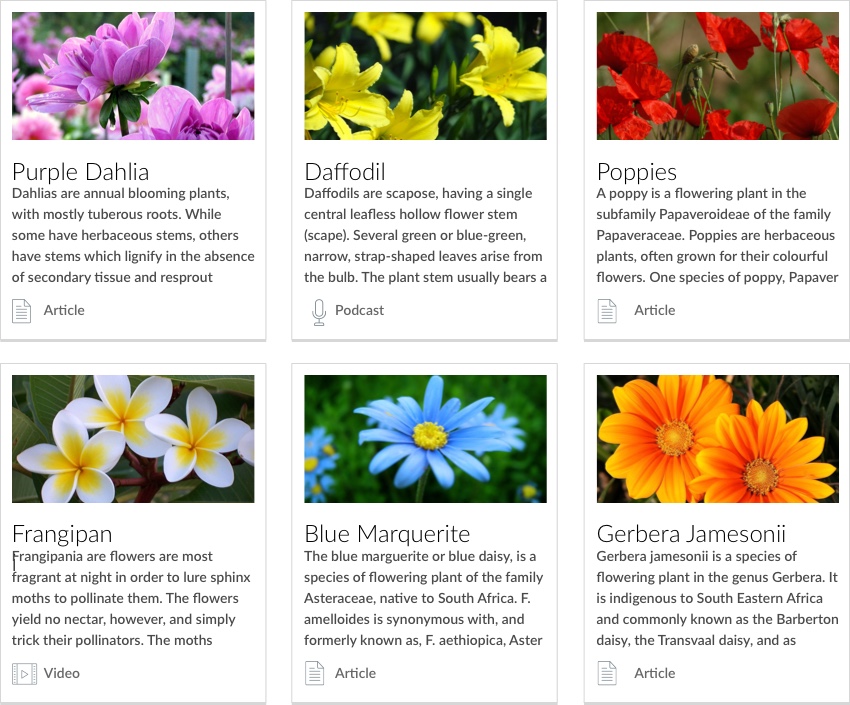Click the Purple Dahlia title
The image size is (850, 705).
(x=81, y=171)
